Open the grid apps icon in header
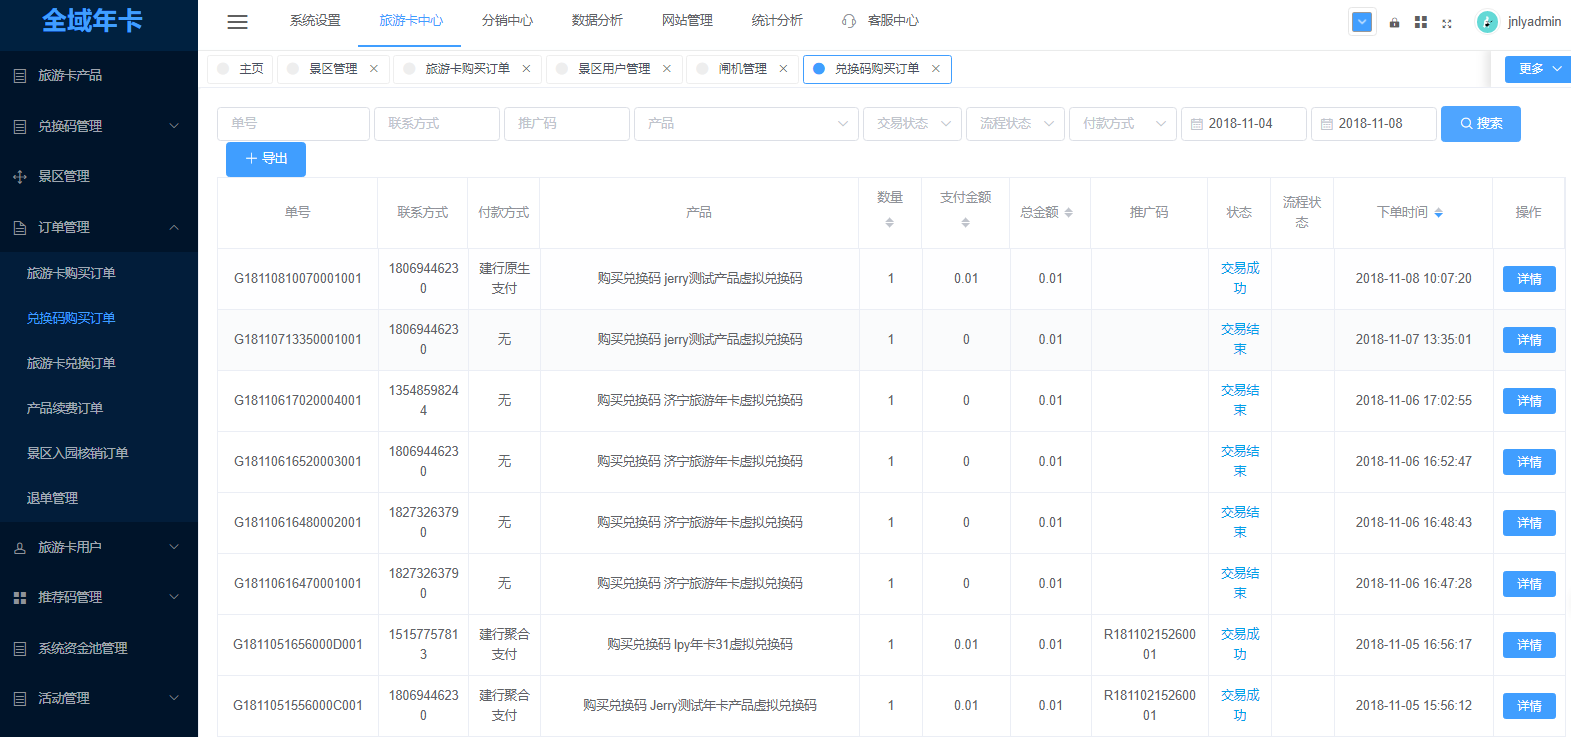This screenshot has height=737, width=1571. click(x=1420, y=22)
